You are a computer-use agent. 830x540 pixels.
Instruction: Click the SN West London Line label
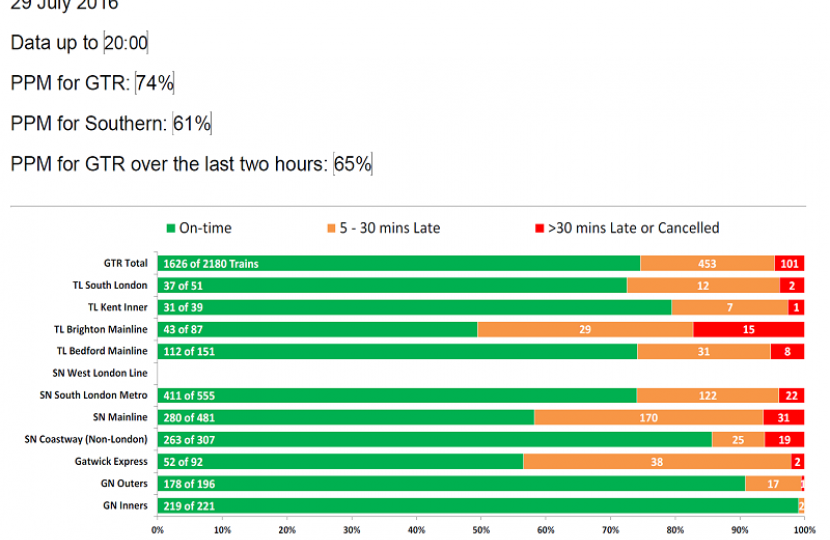point(99,374)
